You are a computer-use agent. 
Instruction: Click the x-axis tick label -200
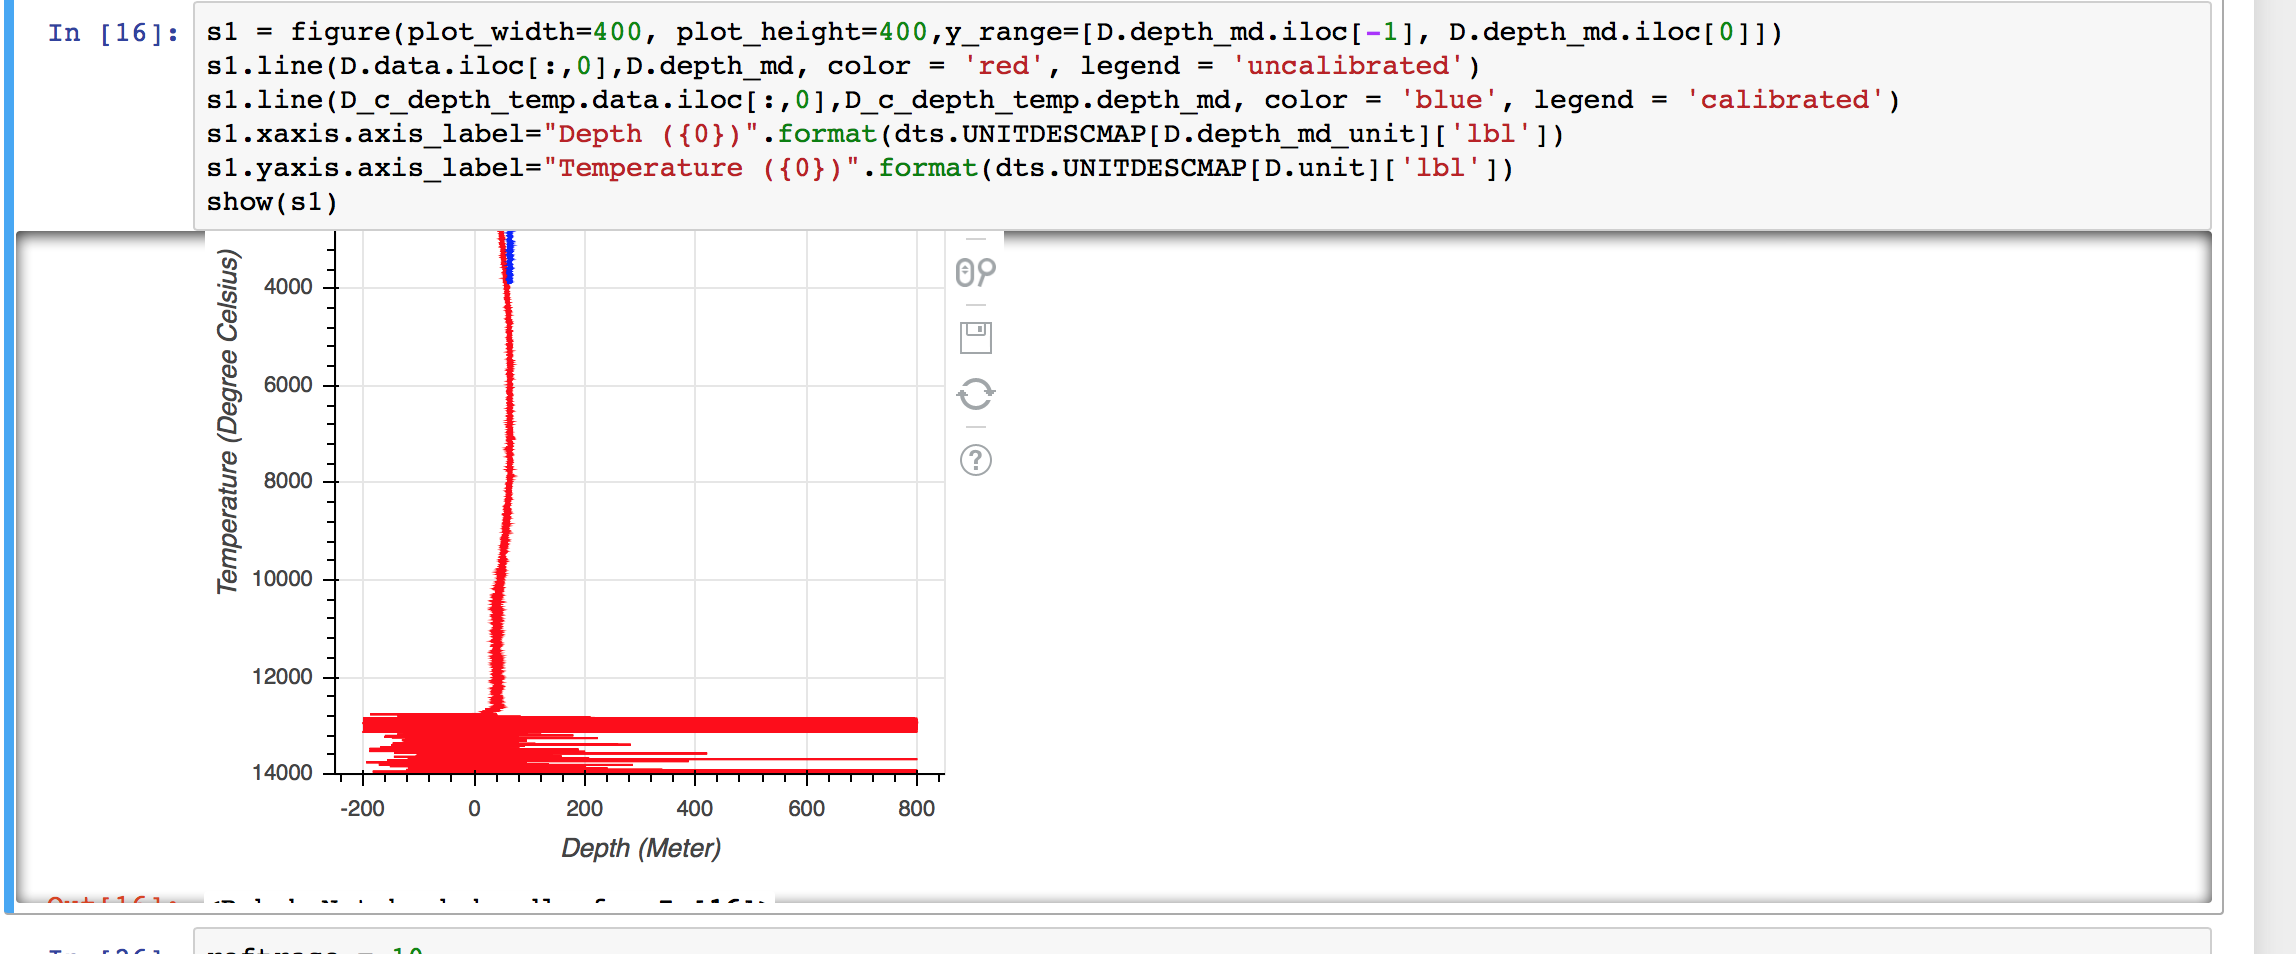pyautogui.click(x=362, y=809)
